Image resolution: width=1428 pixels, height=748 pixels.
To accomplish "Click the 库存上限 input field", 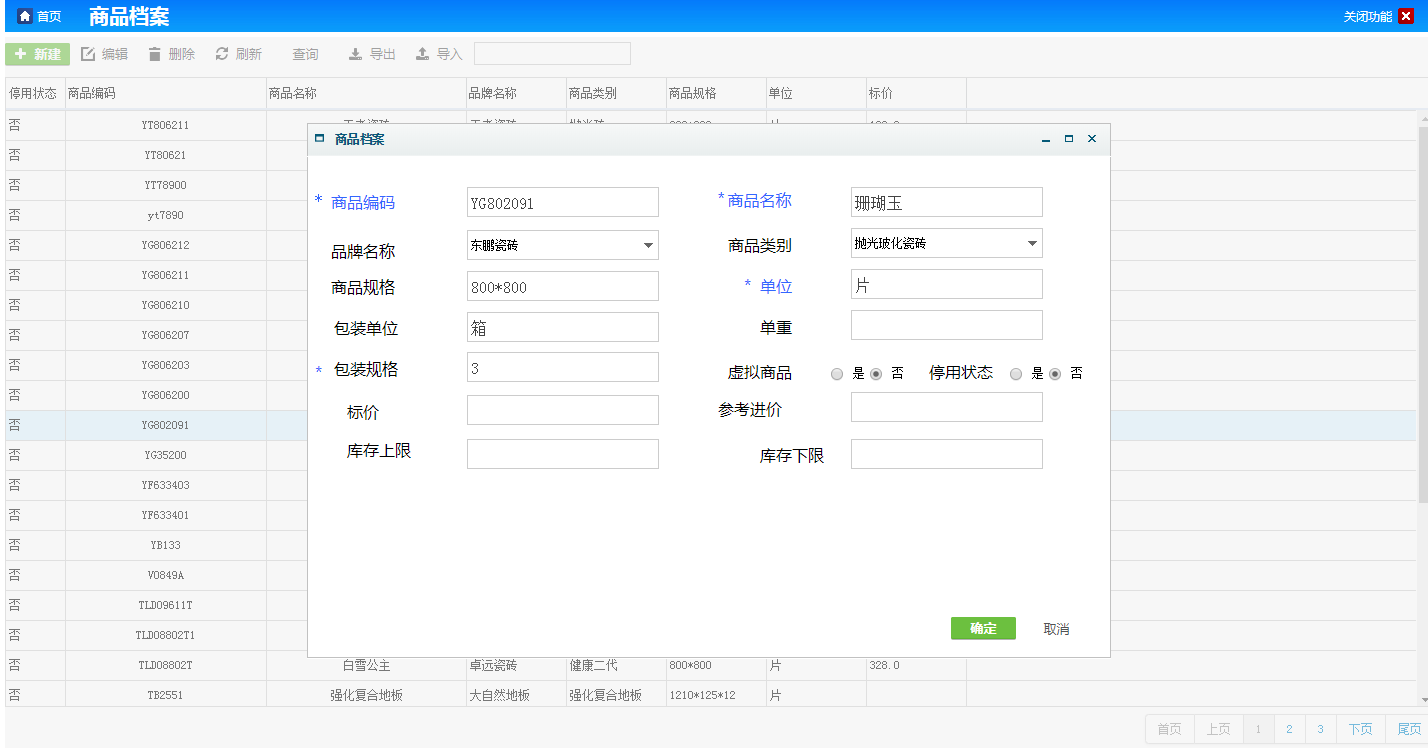I will pos(563,454).
